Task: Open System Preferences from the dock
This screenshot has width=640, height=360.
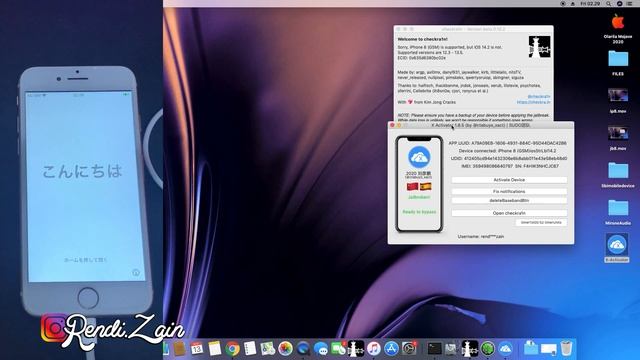Action: click(x=409, y=349)
